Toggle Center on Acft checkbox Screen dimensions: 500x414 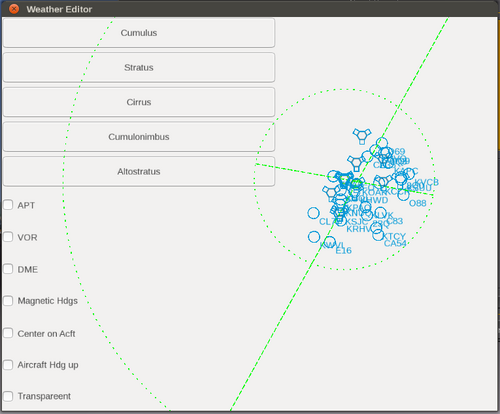tap(8, 333)
